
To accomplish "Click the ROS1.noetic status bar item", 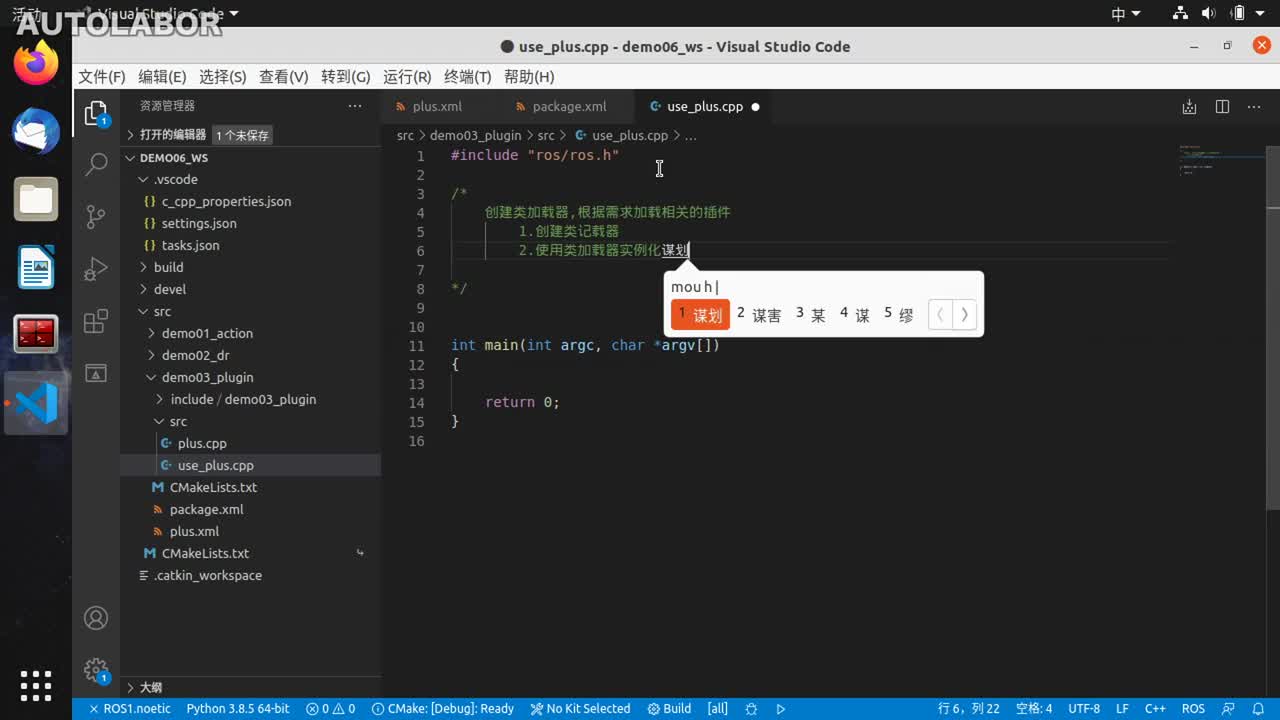I will 130,708.
